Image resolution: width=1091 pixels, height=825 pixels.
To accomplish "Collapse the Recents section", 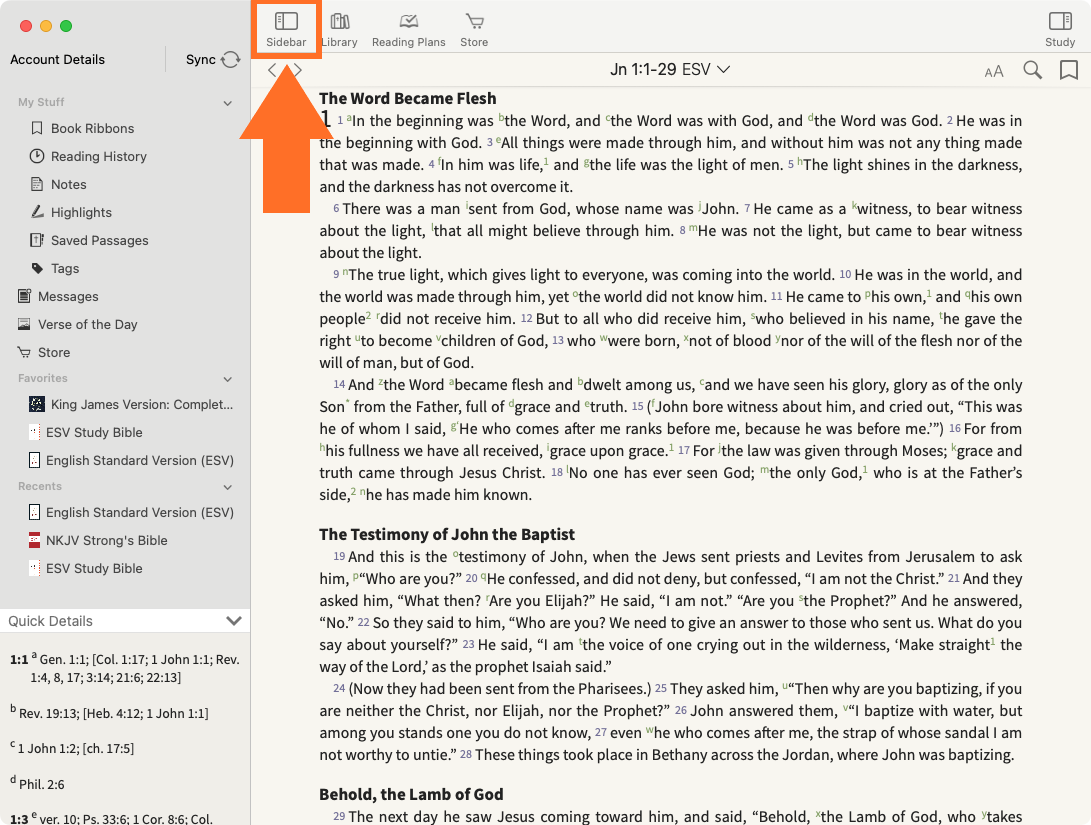I will click(x=228, y=487).
